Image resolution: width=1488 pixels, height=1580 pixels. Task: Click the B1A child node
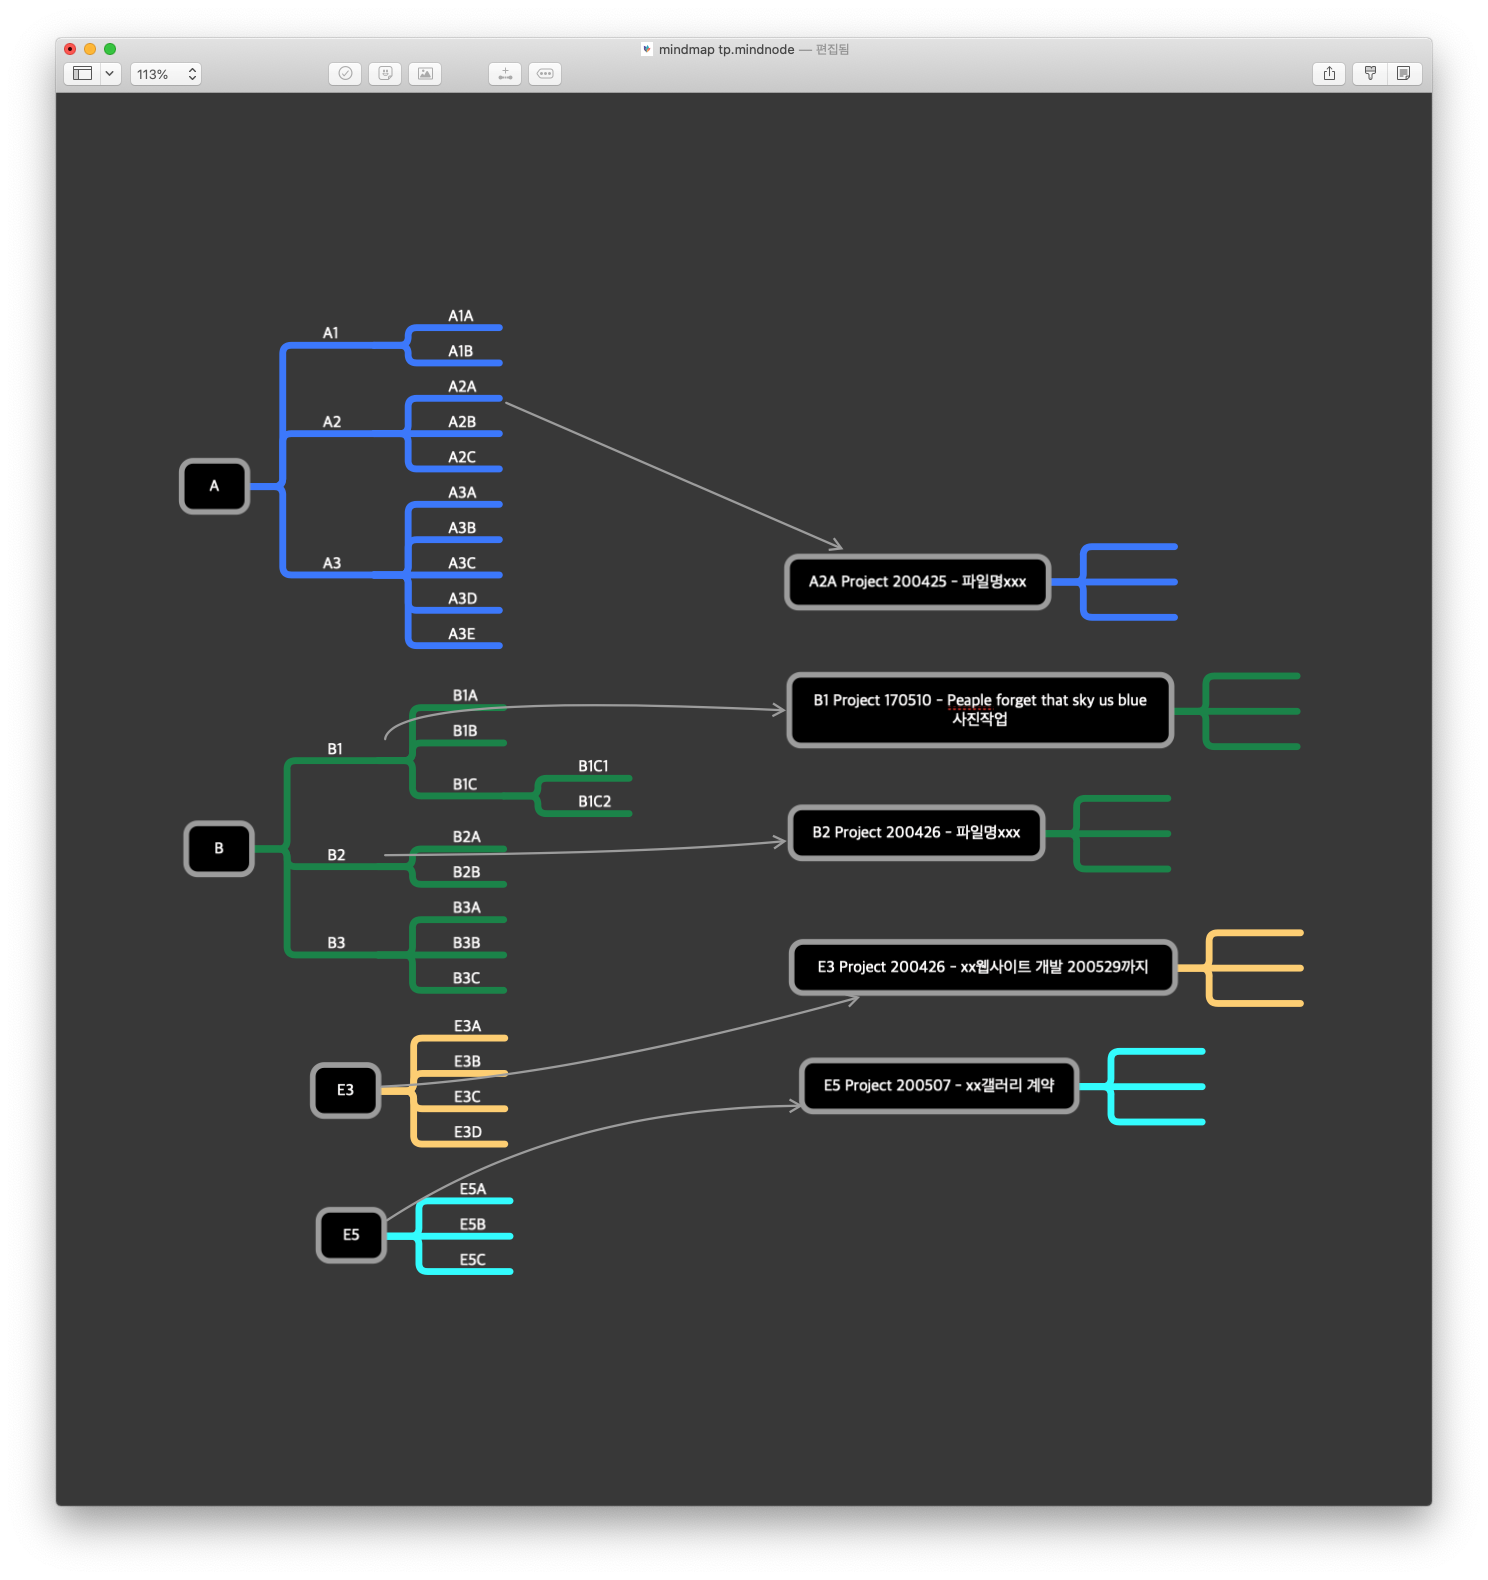click(x=465, y=695)
